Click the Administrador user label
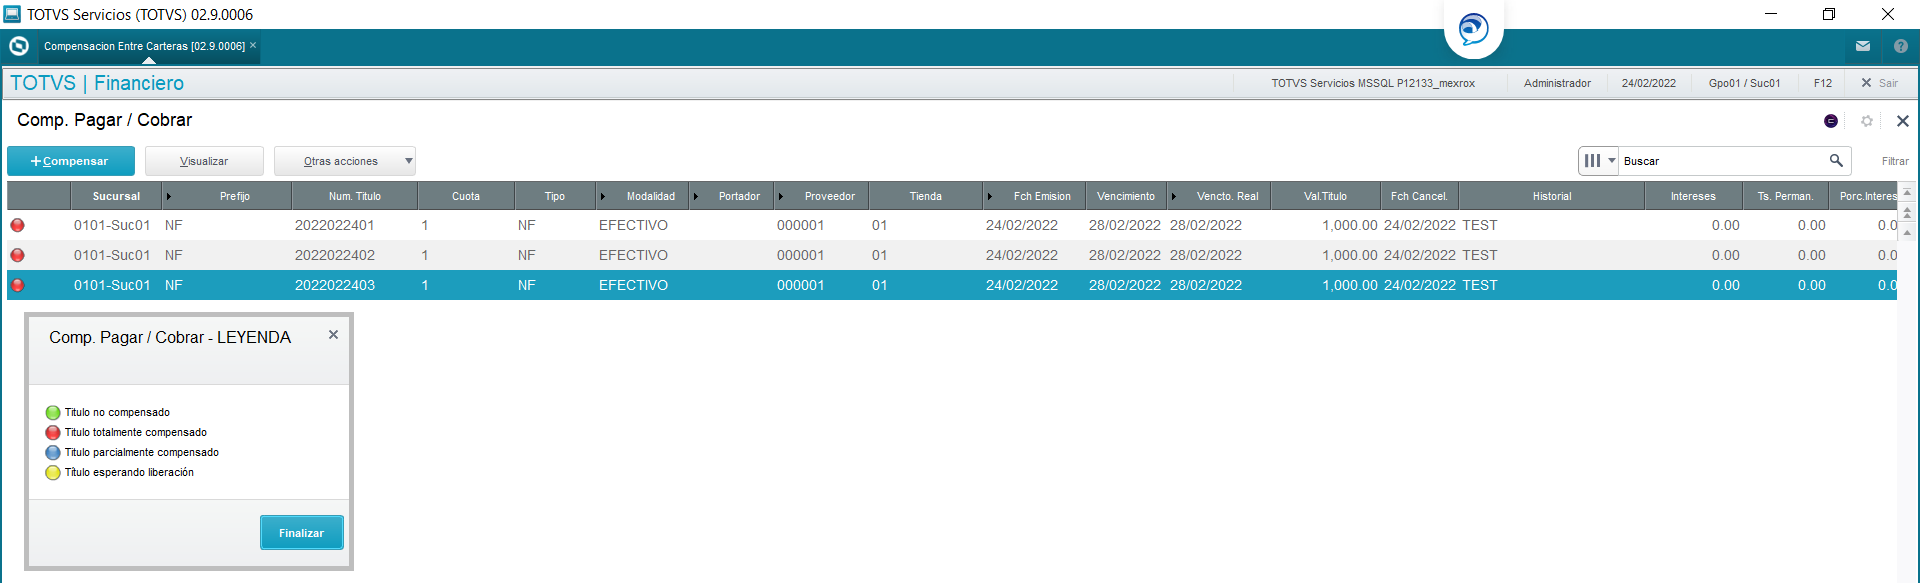Screen dimensions: 1920x583 (x=1557, y=83)
